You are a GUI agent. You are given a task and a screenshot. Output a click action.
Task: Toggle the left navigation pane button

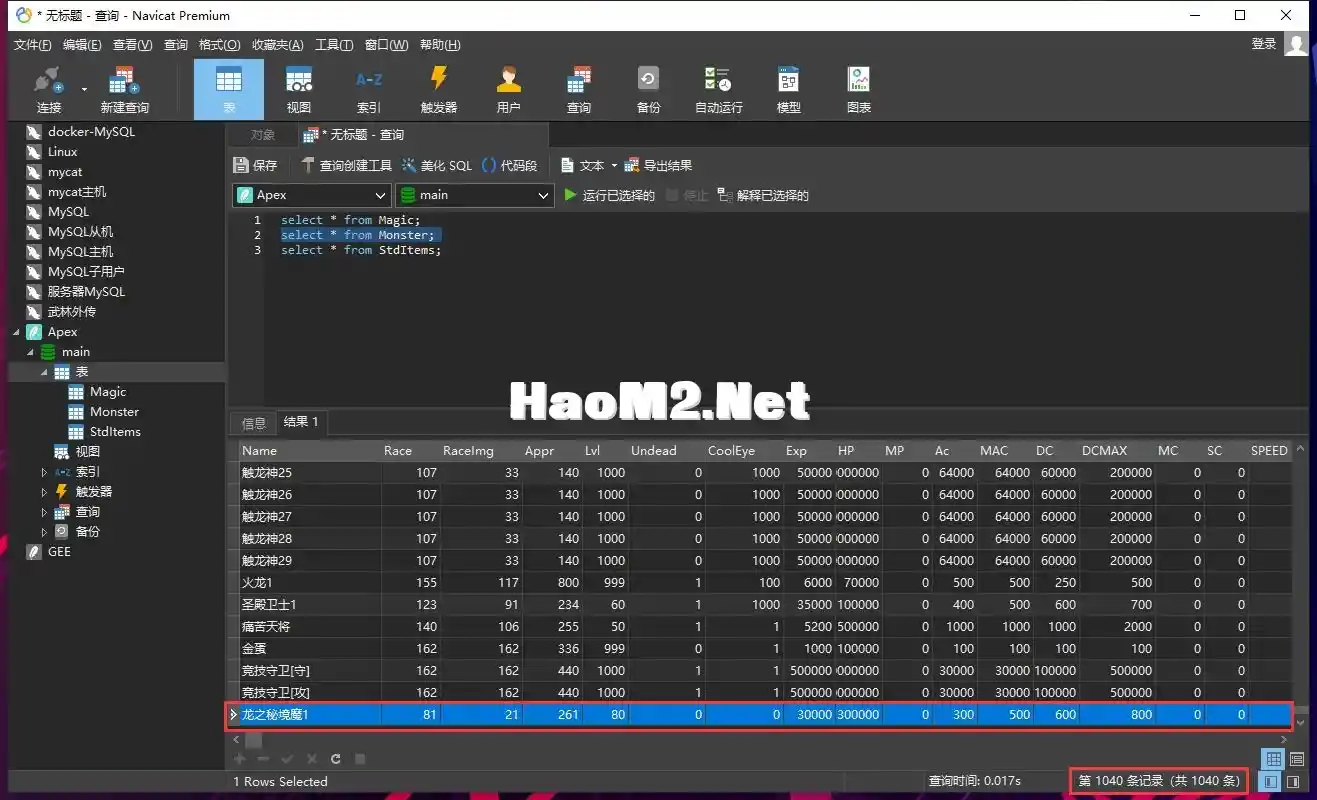point(1271,781)
